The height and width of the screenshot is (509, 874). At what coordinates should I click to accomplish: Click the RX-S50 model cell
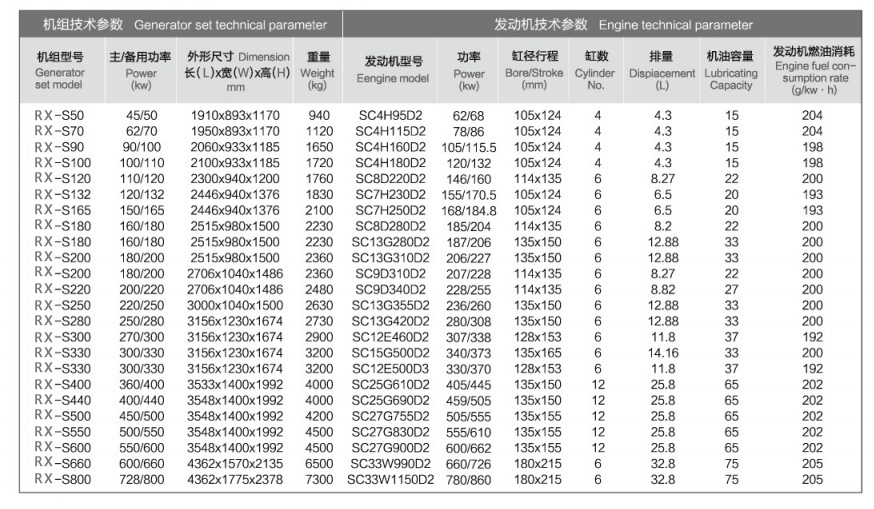(59, 115)
